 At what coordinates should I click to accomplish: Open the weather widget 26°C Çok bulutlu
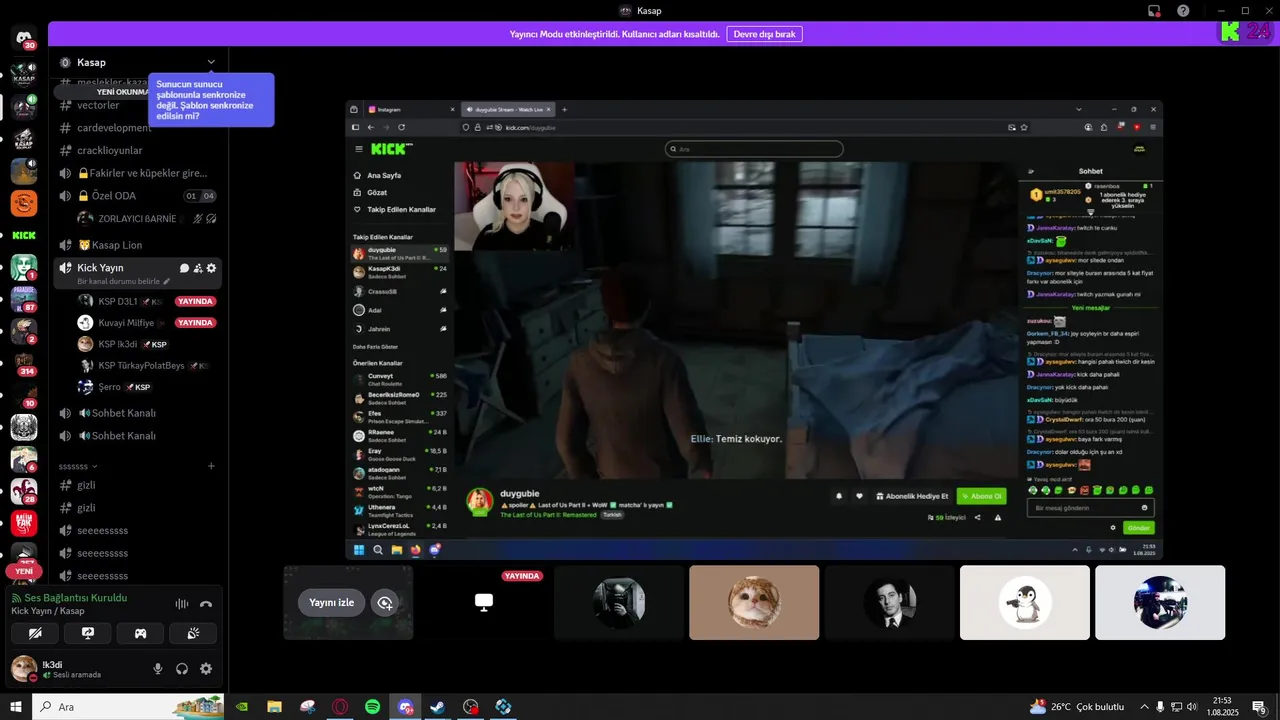[1077, 707]
